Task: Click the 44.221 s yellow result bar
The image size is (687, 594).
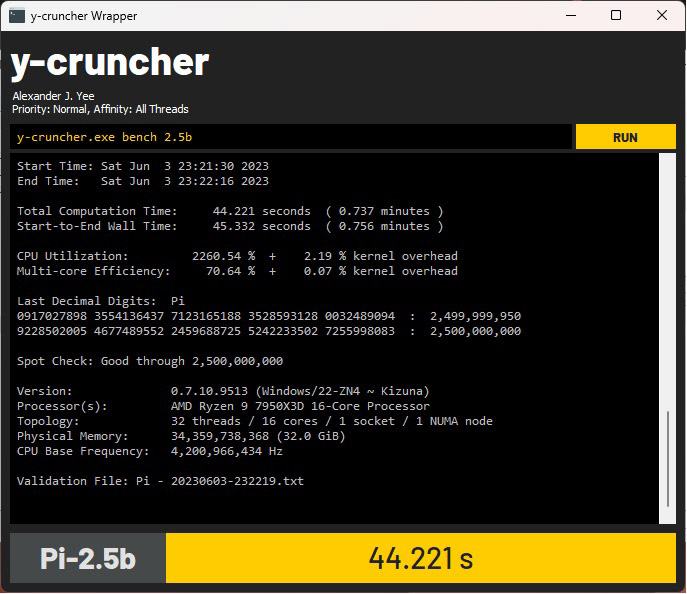Action: point(421,558)
